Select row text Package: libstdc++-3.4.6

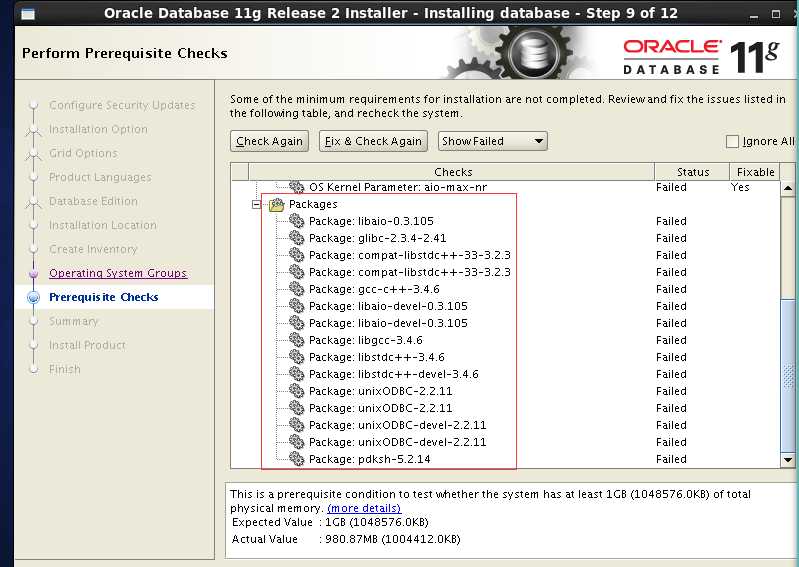(x=377, y=357)
